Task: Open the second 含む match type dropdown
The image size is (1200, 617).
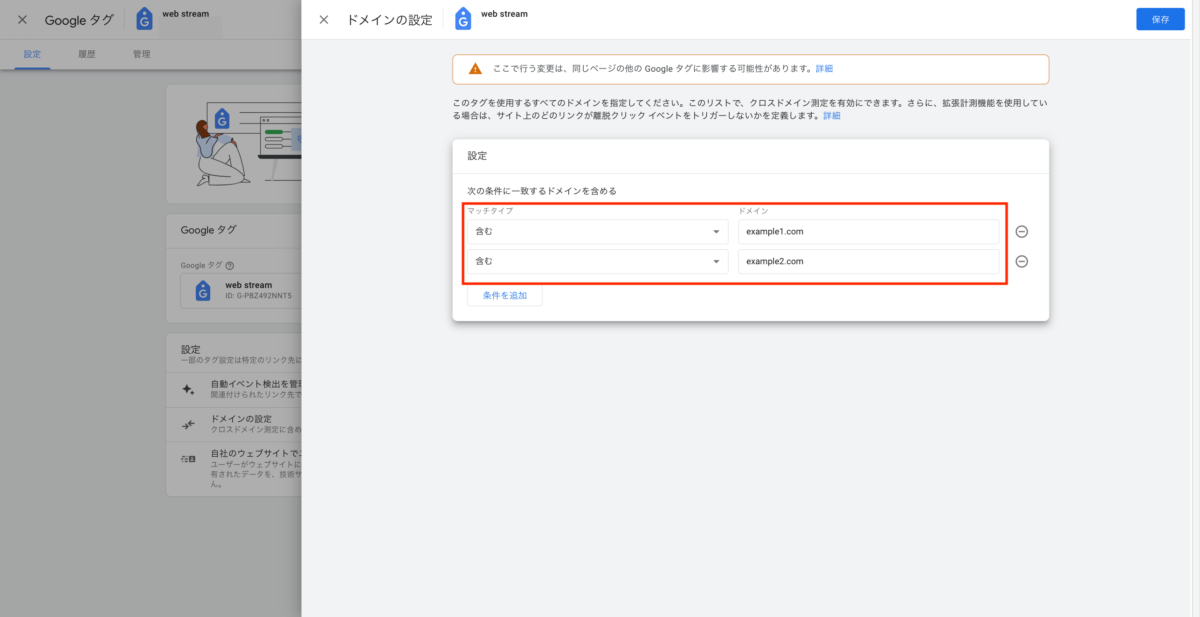Action: point(595,261)
